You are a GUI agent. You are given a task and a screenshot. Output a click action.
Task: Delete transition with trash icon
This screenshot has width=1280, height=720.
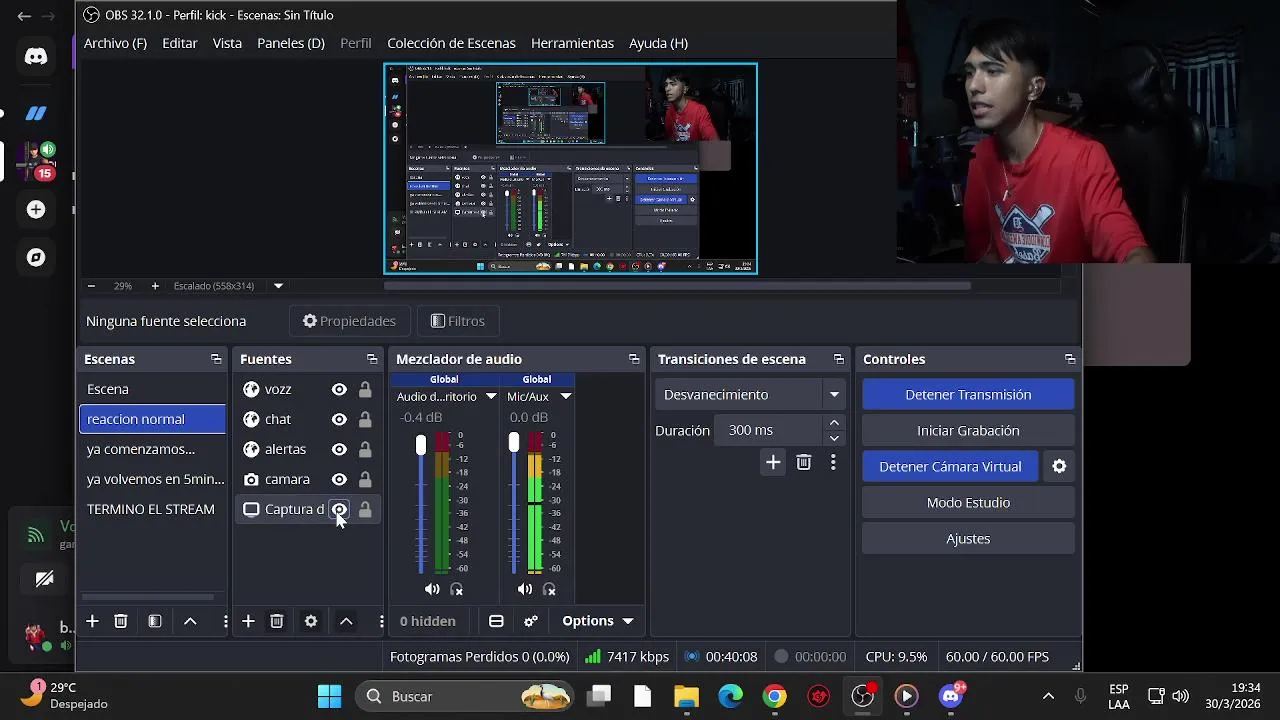tap(804, 462)
